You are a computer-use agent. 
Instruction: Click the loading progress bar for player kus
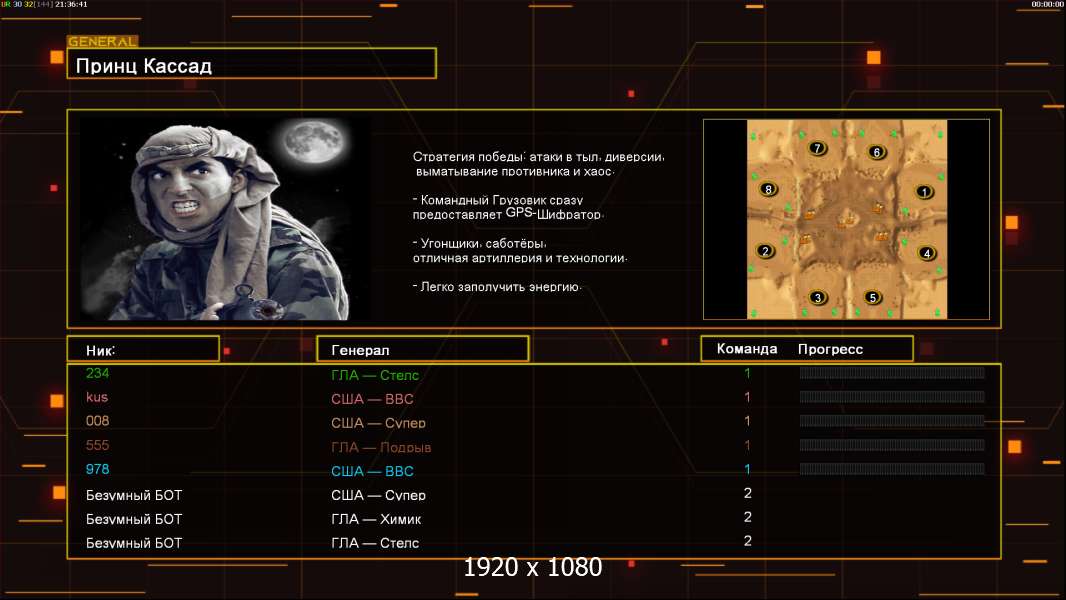pos(892,396)
